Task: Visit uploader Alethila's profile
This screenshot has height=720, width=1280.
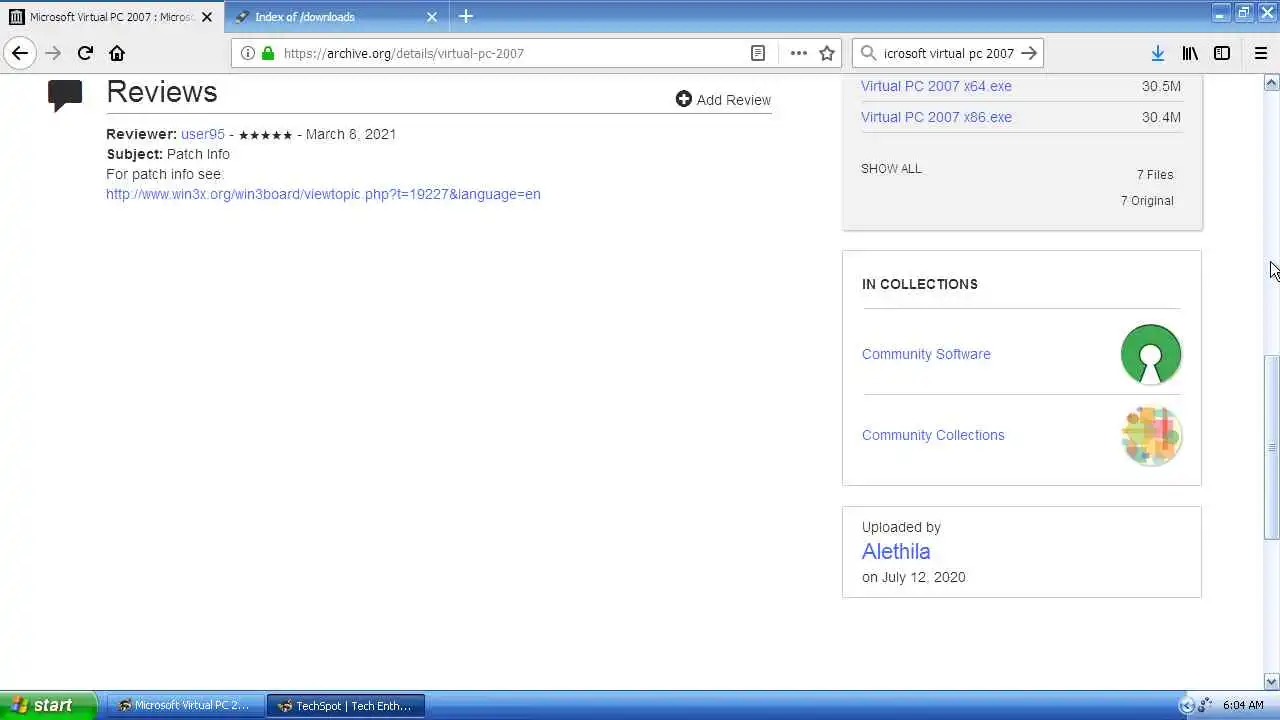Action: click(896, 551)
